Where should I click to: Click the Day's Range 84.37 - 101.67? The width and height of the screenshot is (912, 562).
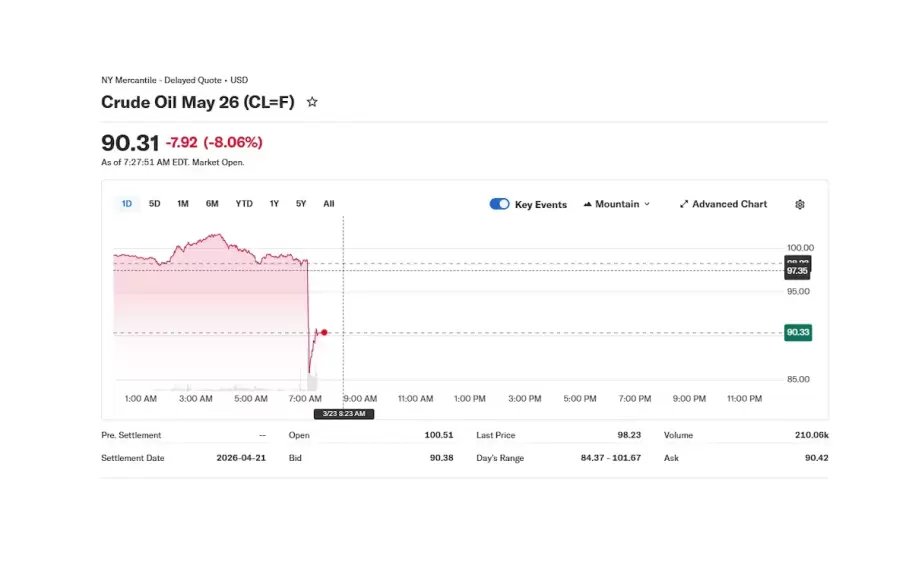tap(611, 458)
